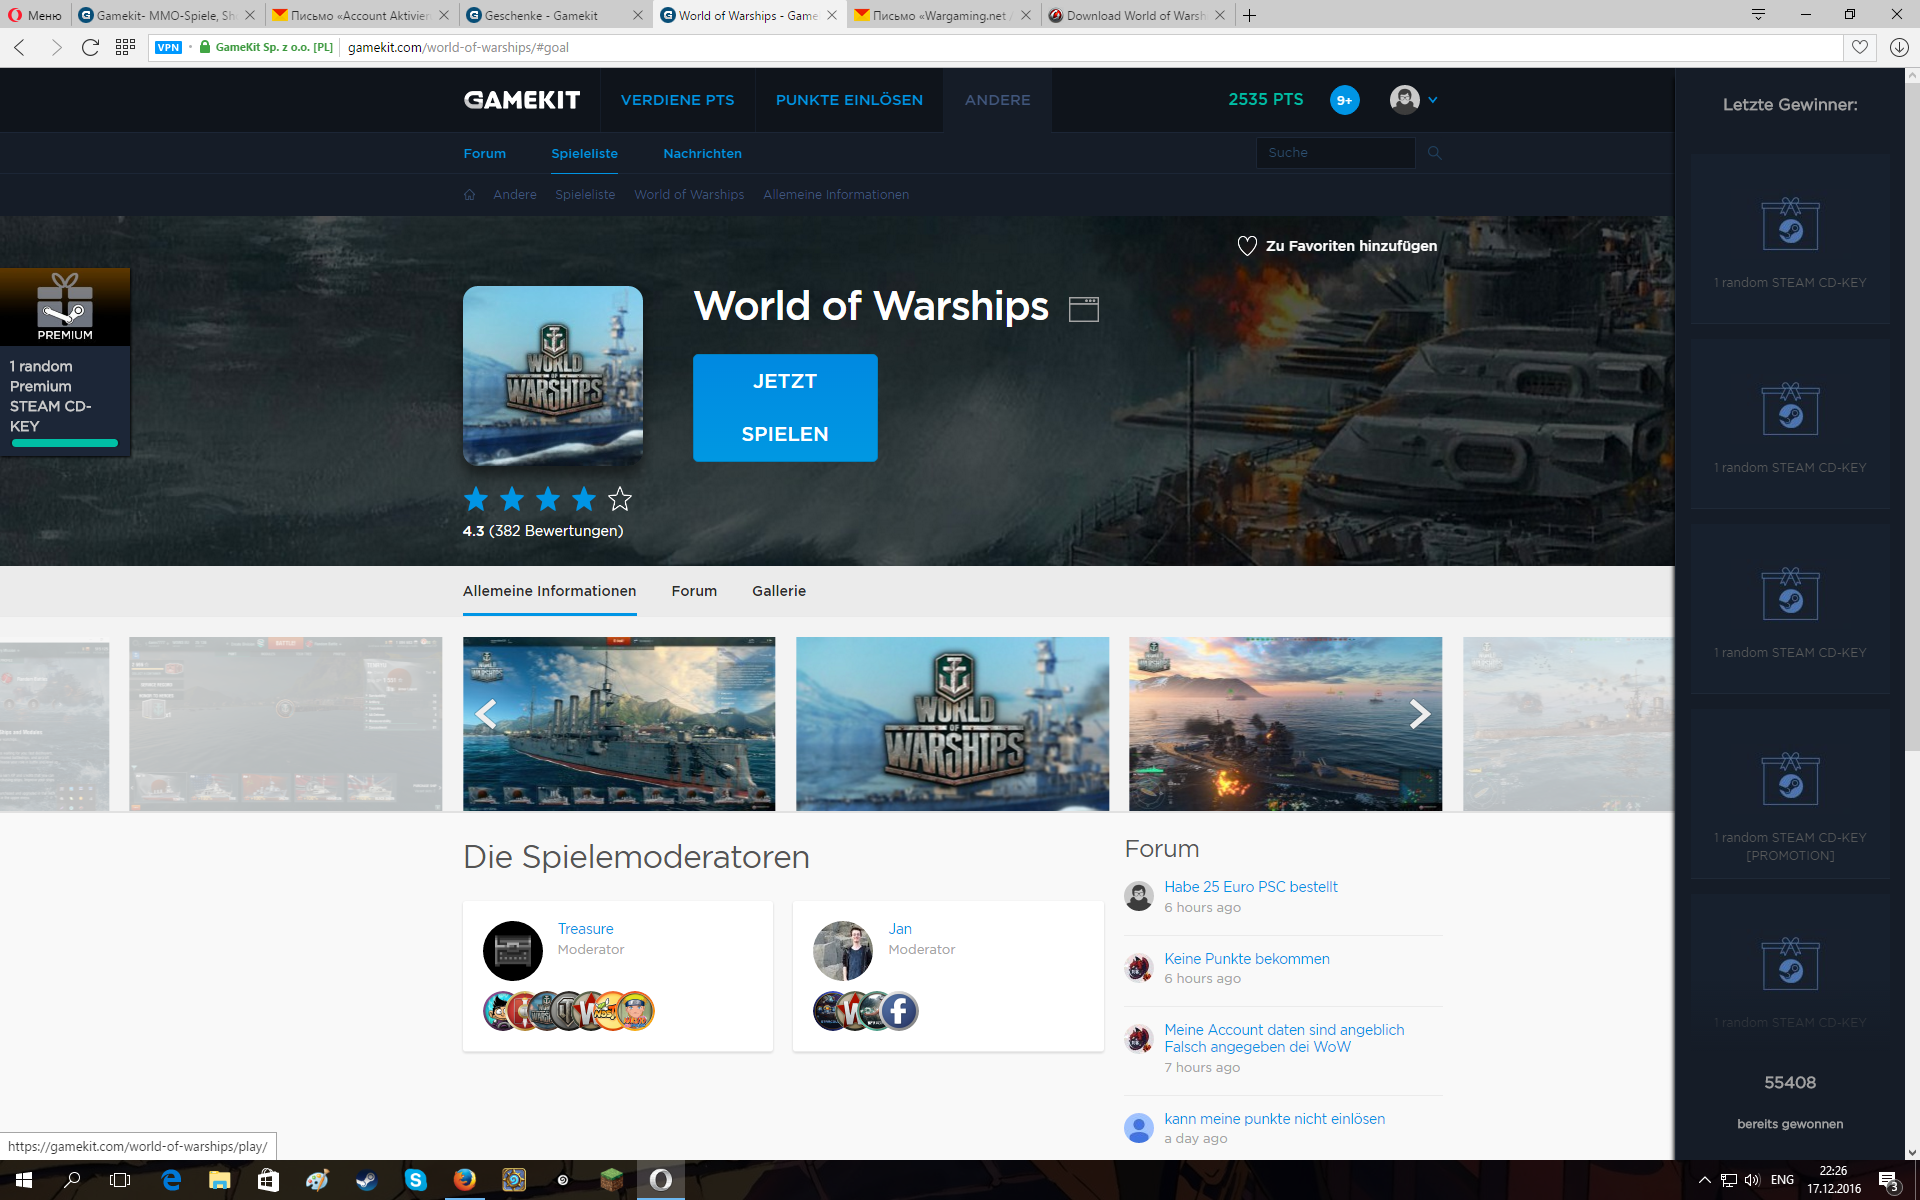Image resolution: width=1920 pixels, height=1200 pixels.
Task: Click the World of Warships game cover image
Action: [x=553, y=376]
